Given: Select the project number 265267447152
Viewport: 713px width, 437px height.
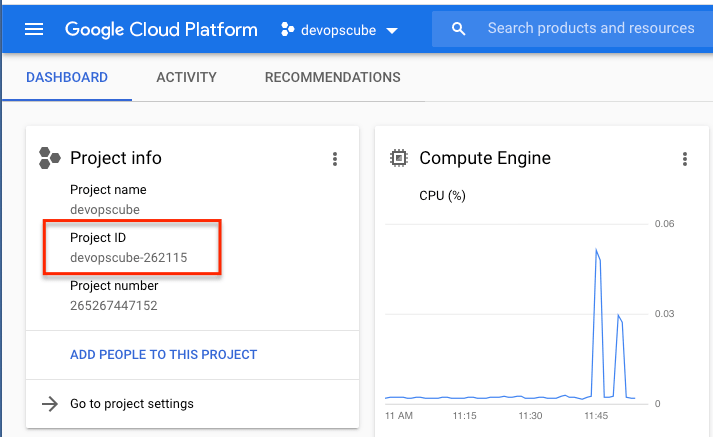Looking at the screenshot, I should tap(114, 306).
